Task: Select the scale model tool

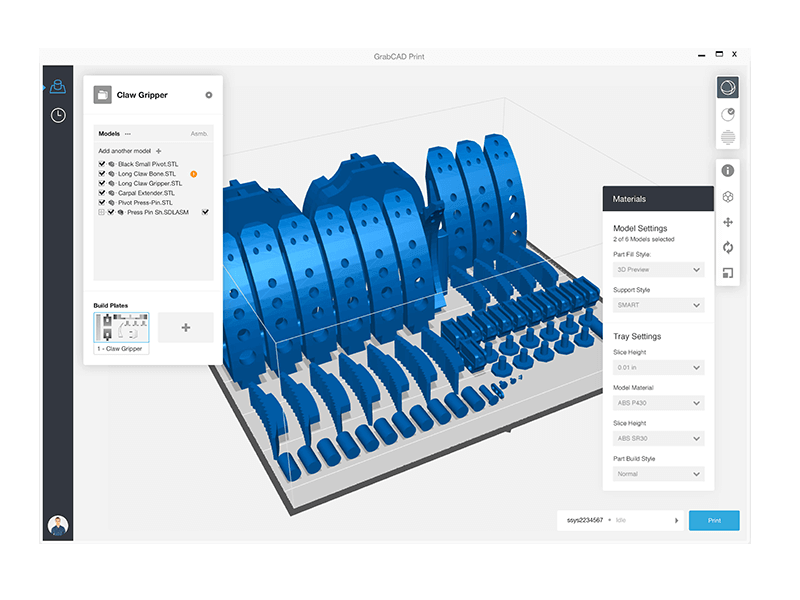Action: point(728,272)
